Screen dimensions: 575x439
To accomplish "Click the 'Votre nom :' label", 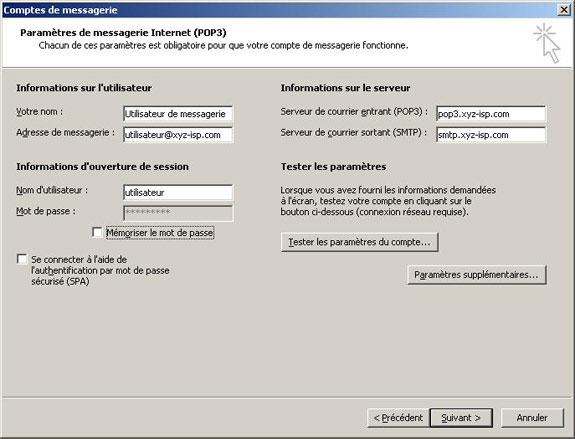I will click(39, 111).
